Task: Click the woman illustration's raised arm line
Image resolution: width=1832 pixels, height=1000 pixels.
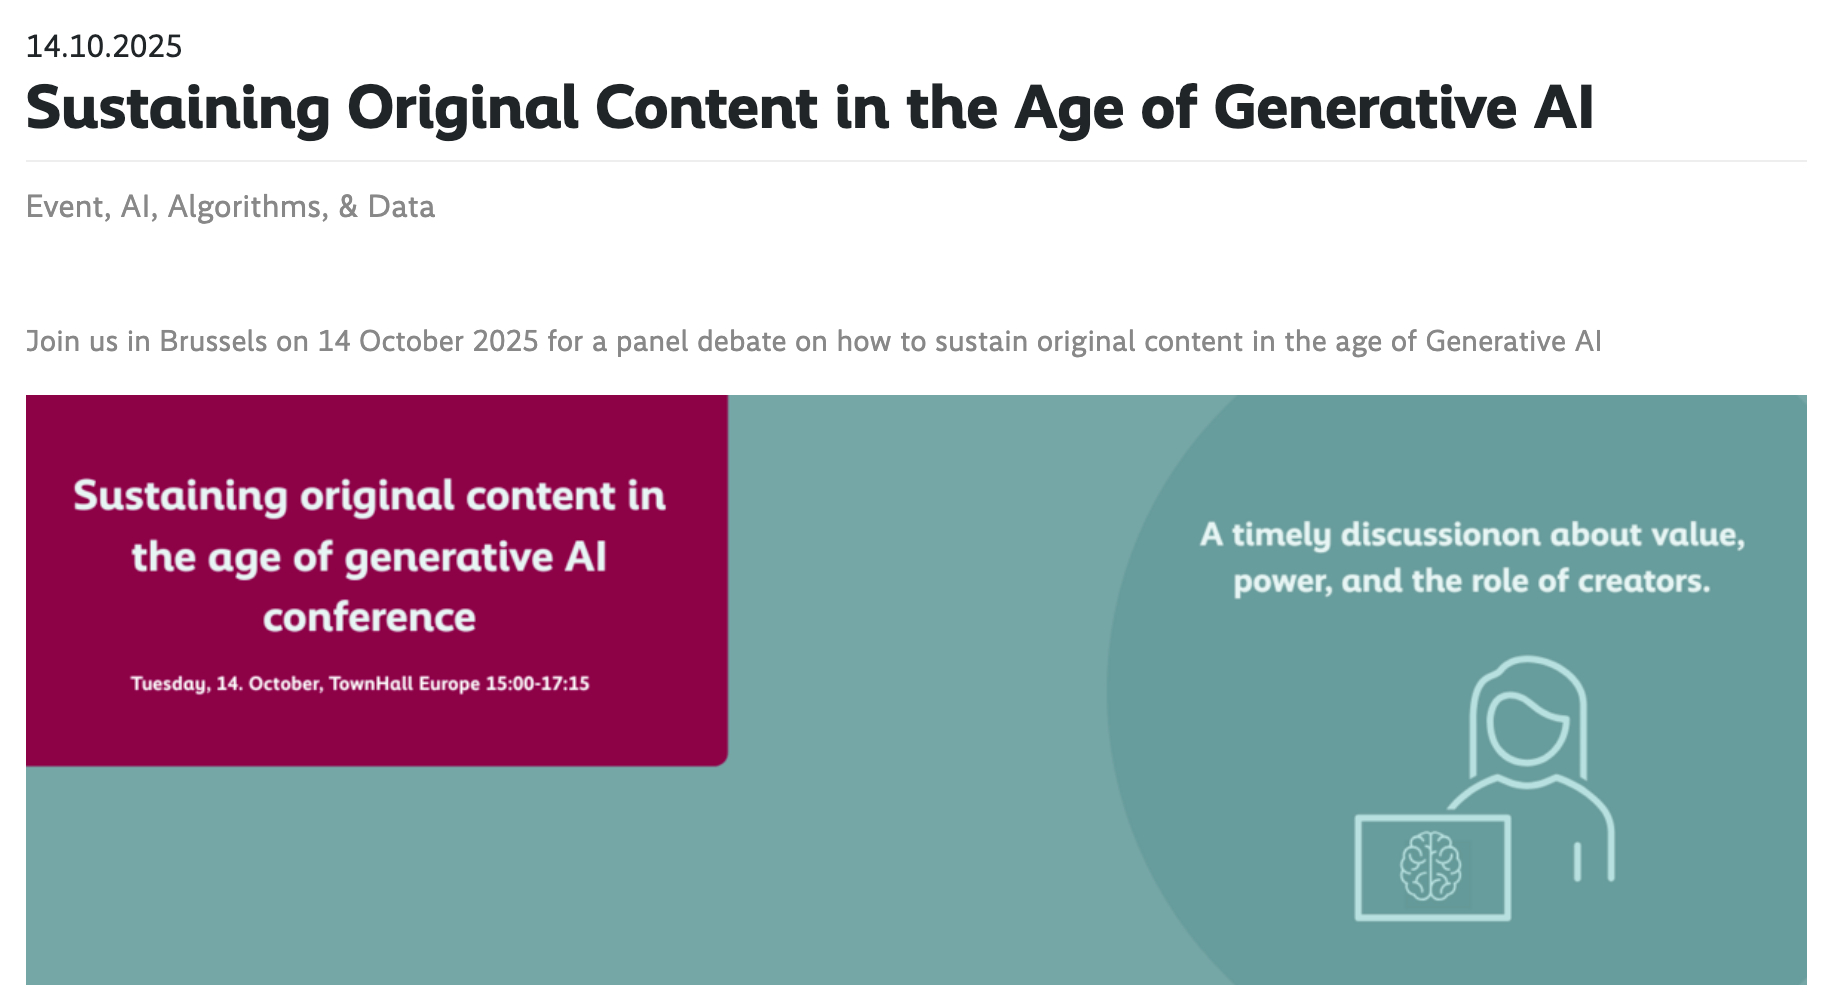Action: 1577,861
